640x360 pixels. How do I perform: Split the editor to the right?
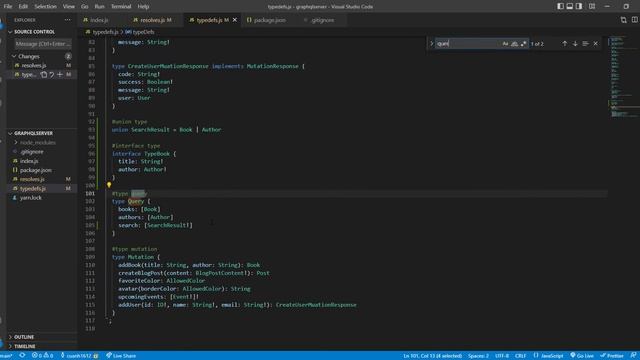point(635,20)
